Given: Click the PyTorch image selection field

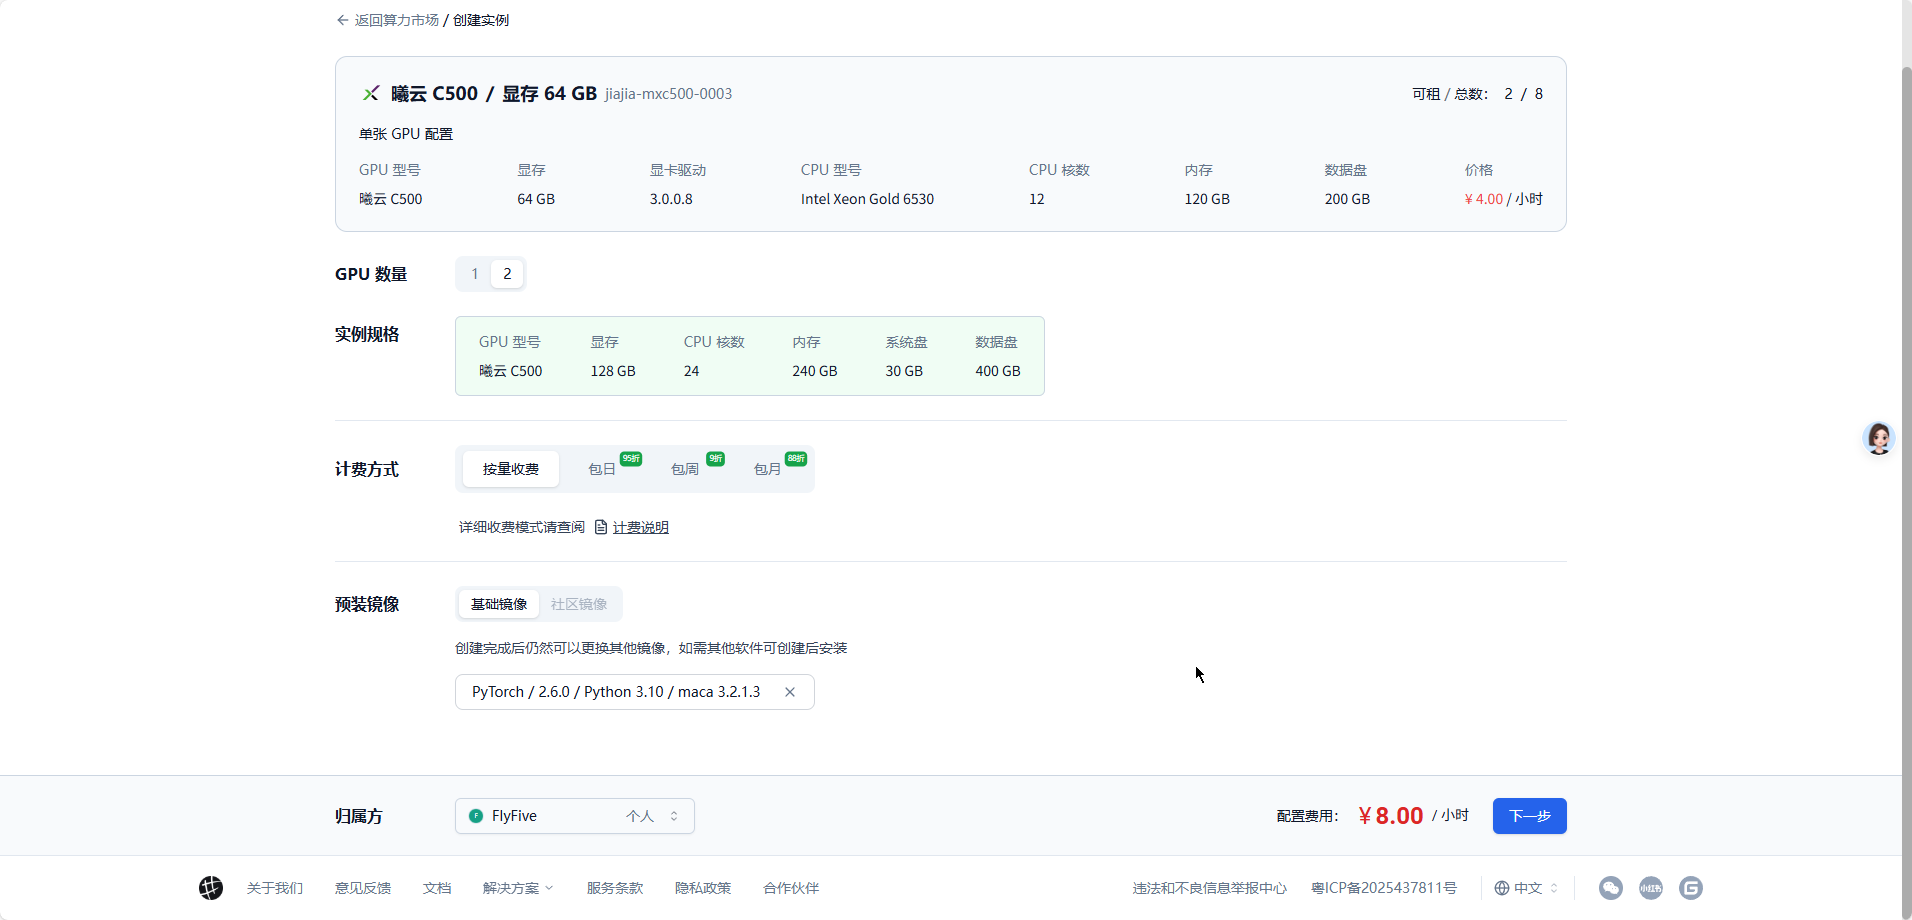Looking at the screenshot, I should click(x=616, y=692).
